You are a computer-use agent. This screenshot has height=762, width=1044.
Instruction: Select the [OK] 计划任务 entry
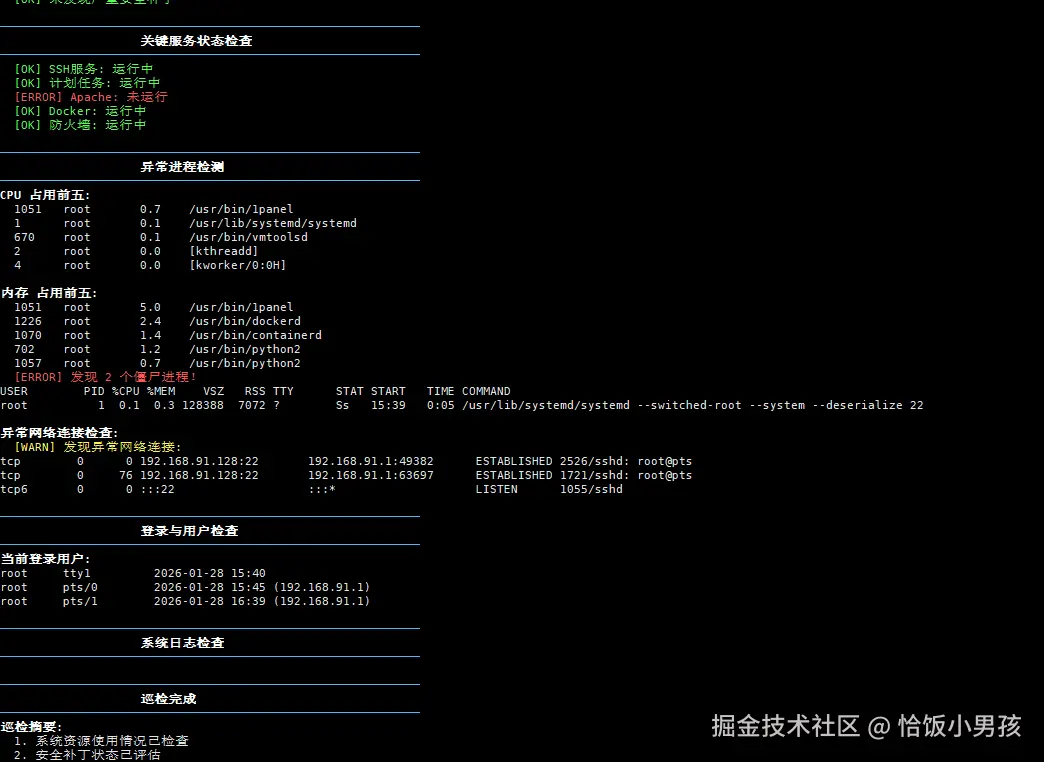click(x=80, y=82)
